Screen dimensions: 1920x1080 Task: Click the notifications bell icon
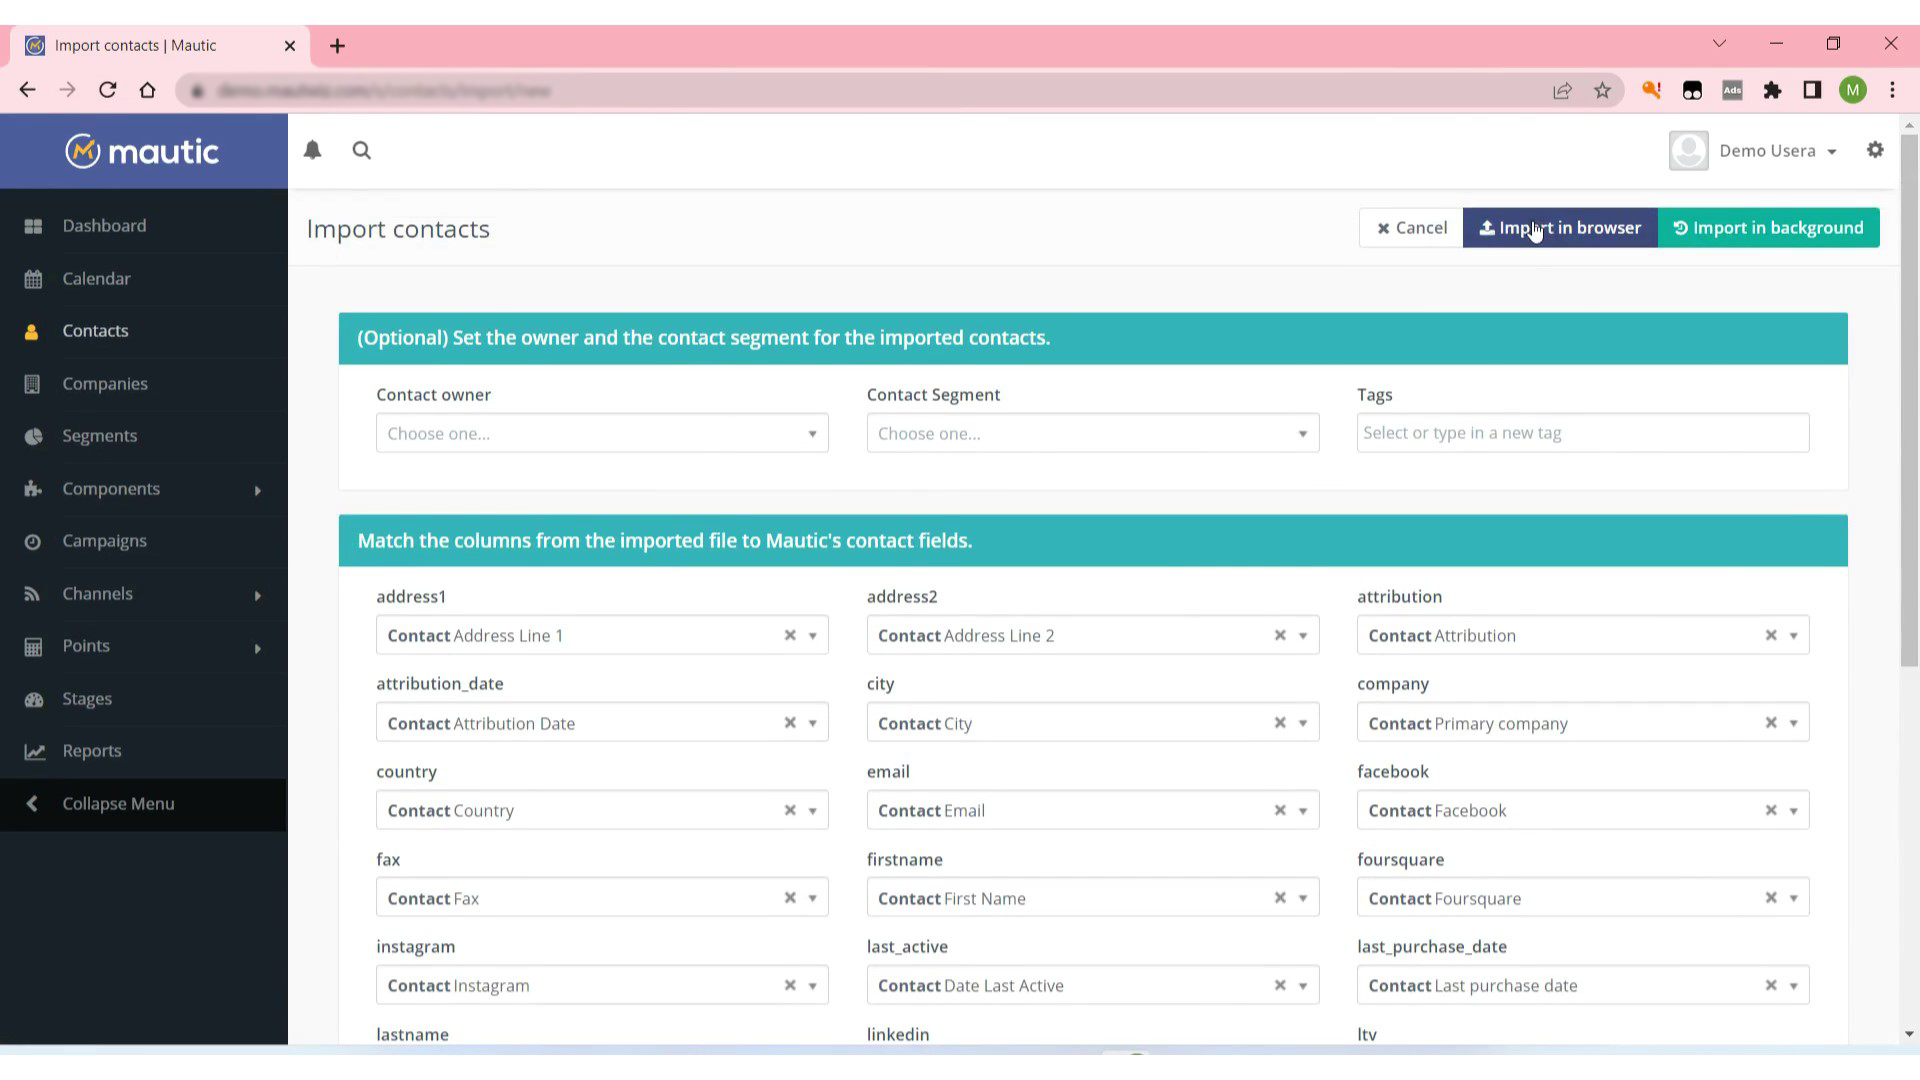(313, 149)
